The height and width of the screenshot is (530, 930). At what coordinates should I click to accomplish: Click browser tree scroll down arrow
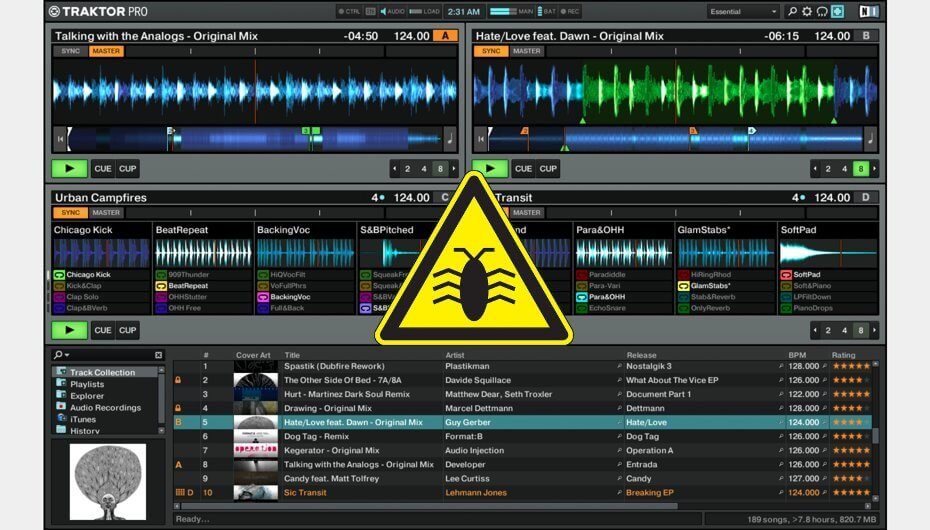[x=161, y=430]
